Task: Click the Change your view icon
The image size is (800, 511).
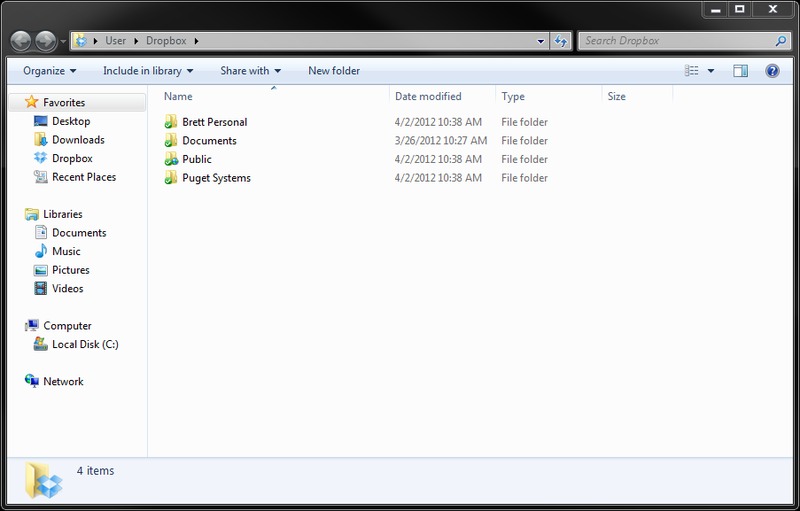Action: point(692,71)
